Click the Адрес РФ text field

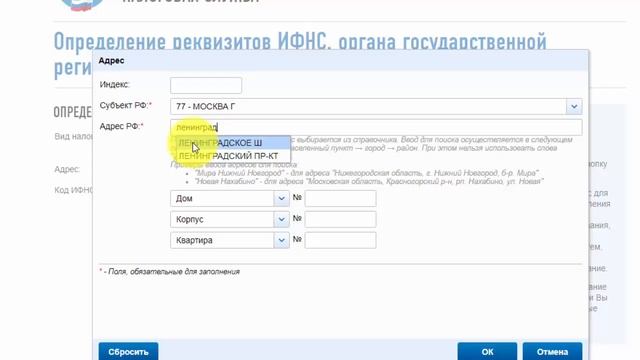pyautogui.click(x=376, y=127)
